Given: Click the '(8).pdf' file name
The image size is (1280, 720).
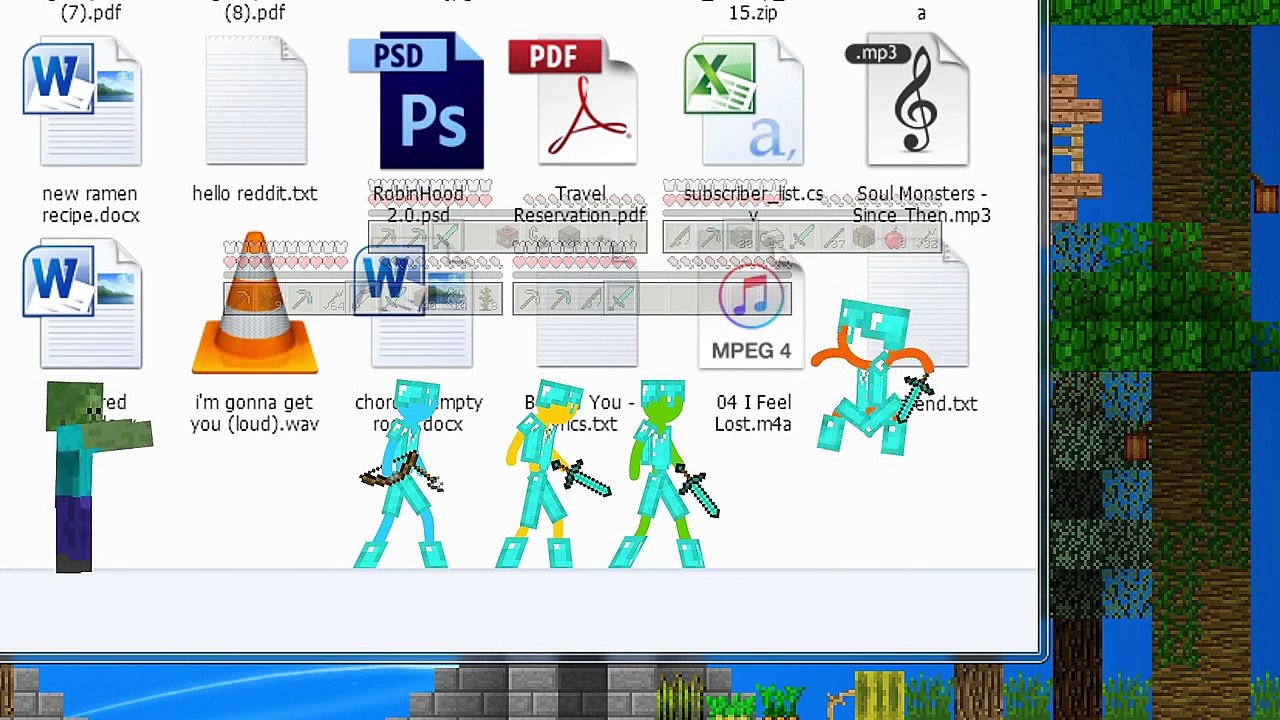Looking at the screenshot, I should click(255, 12).
